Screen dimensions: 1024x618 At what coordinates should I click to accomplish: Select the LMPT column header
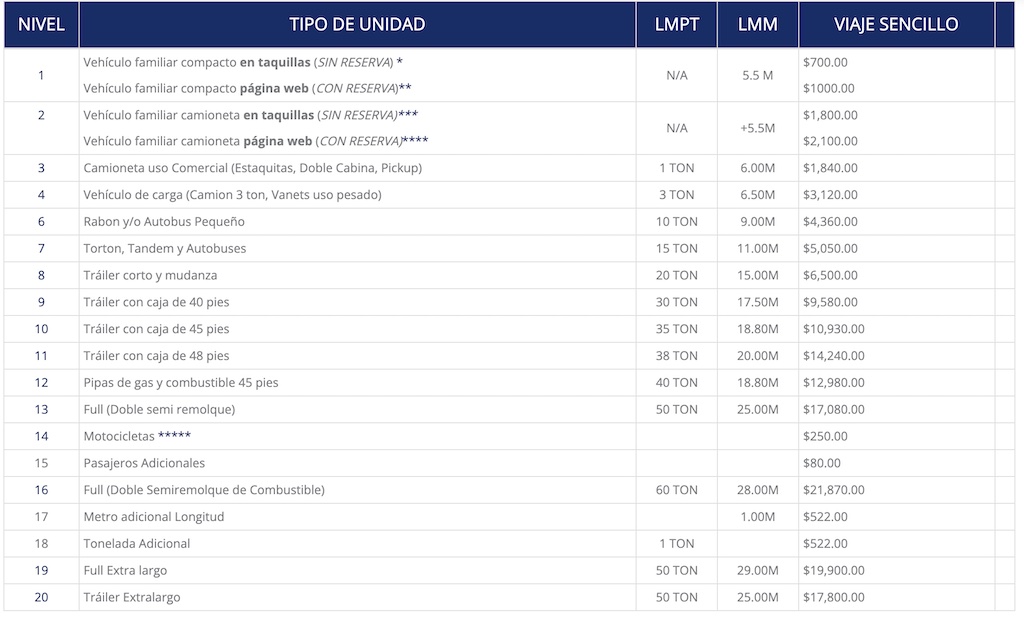tap(677, 24)
